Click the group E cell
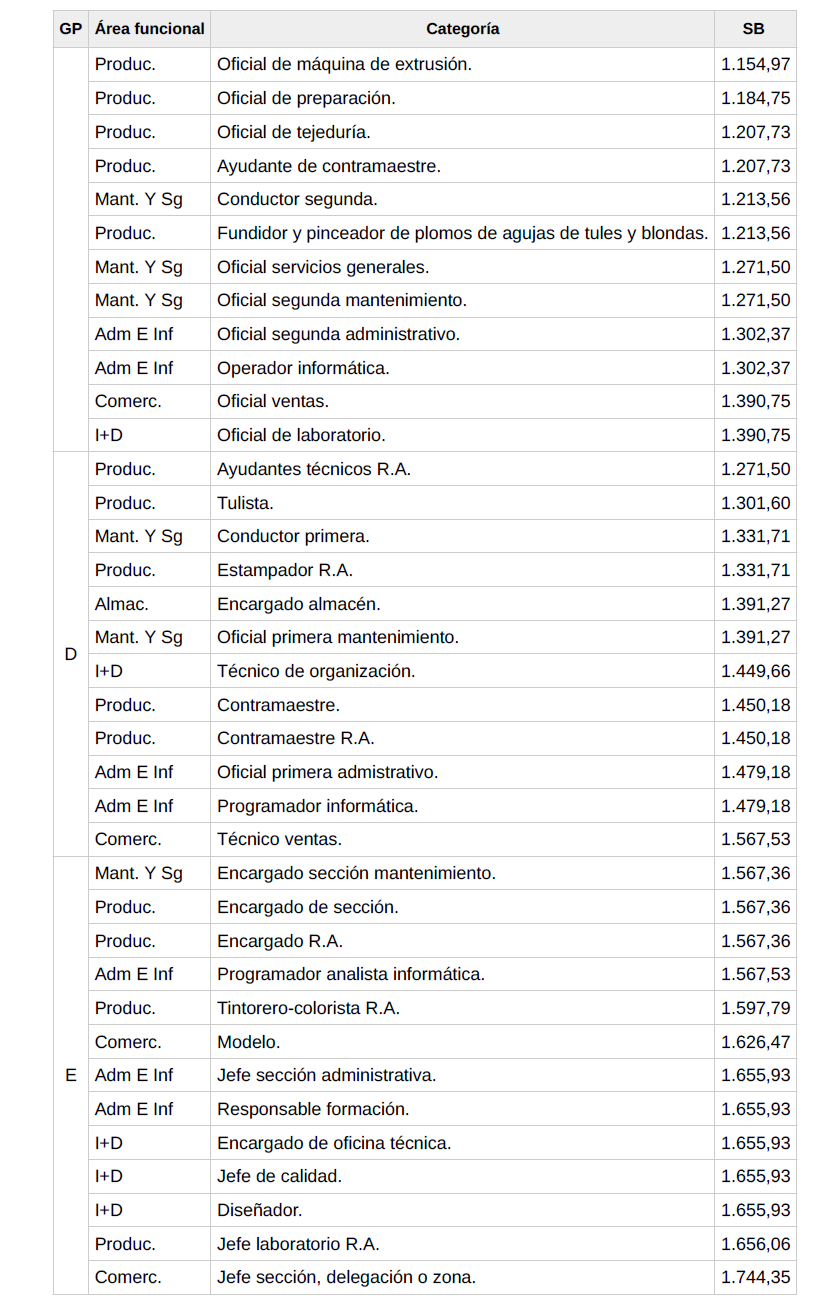 click(70, 1076)
